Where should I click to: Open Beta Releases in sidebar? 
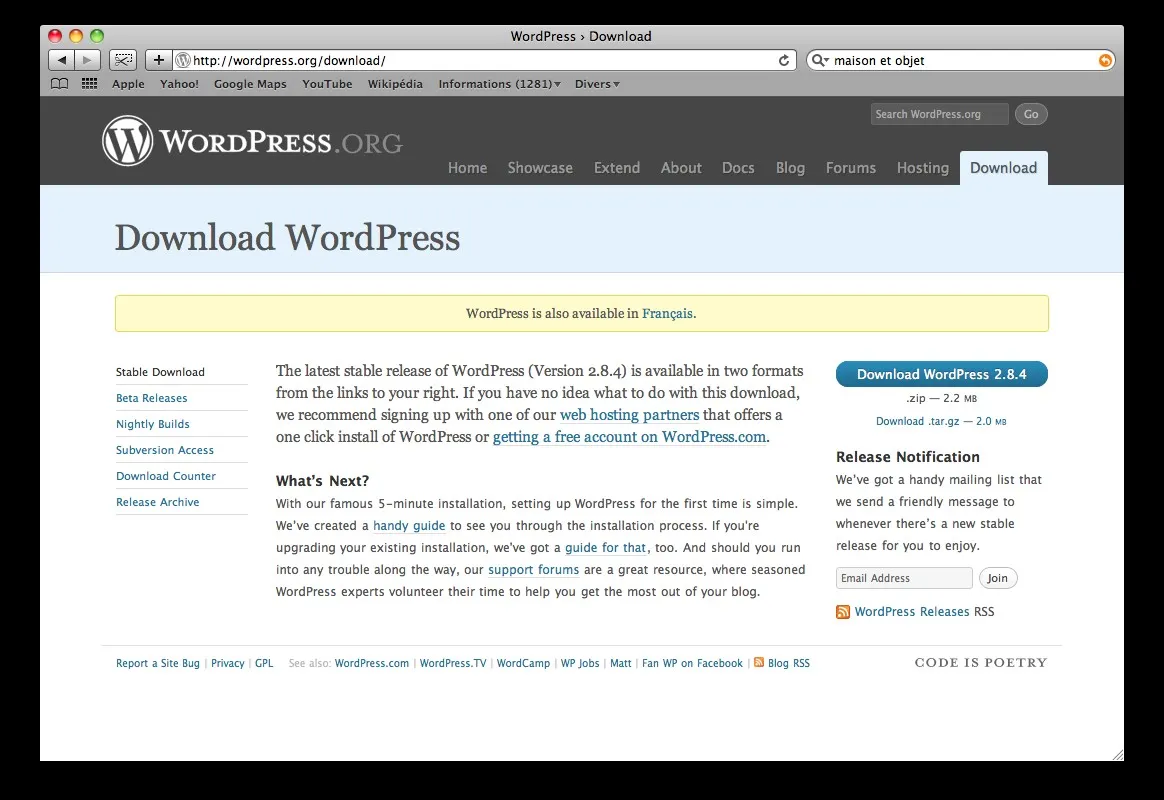pos(151,398)
